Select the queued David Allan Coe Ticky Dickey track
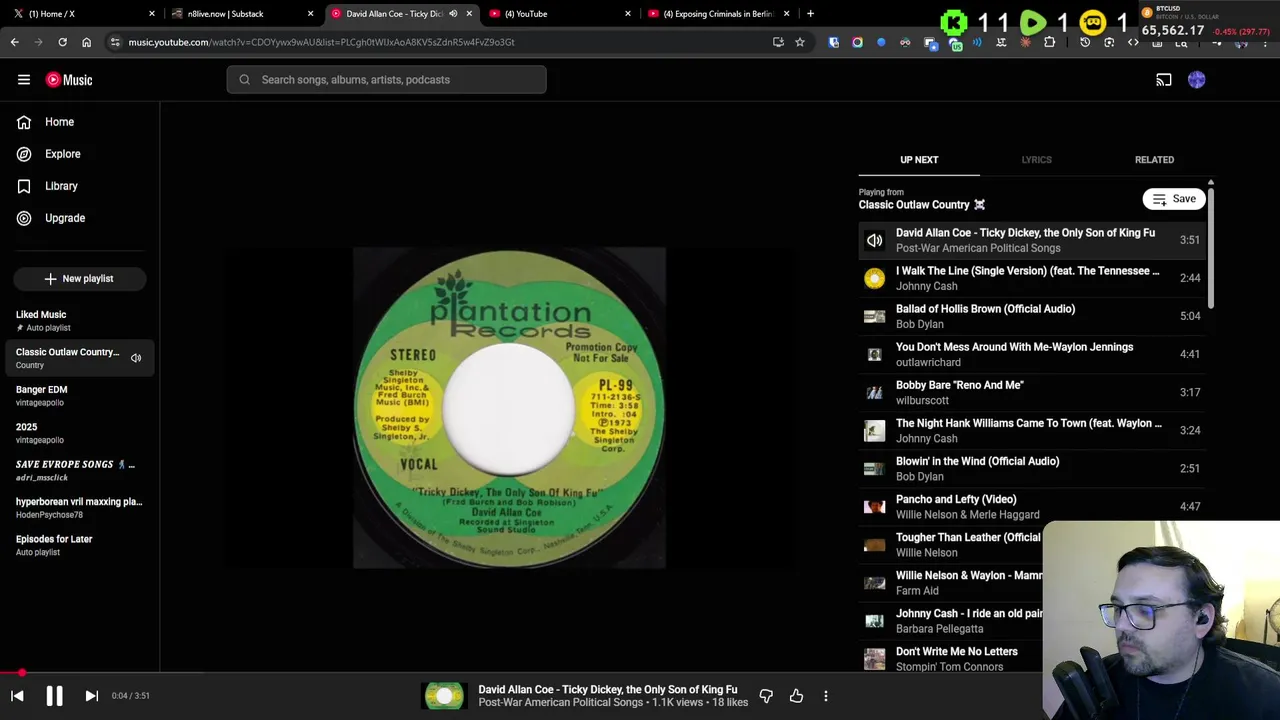This screenshot has height=720, width=1280. coord(1032,240)
